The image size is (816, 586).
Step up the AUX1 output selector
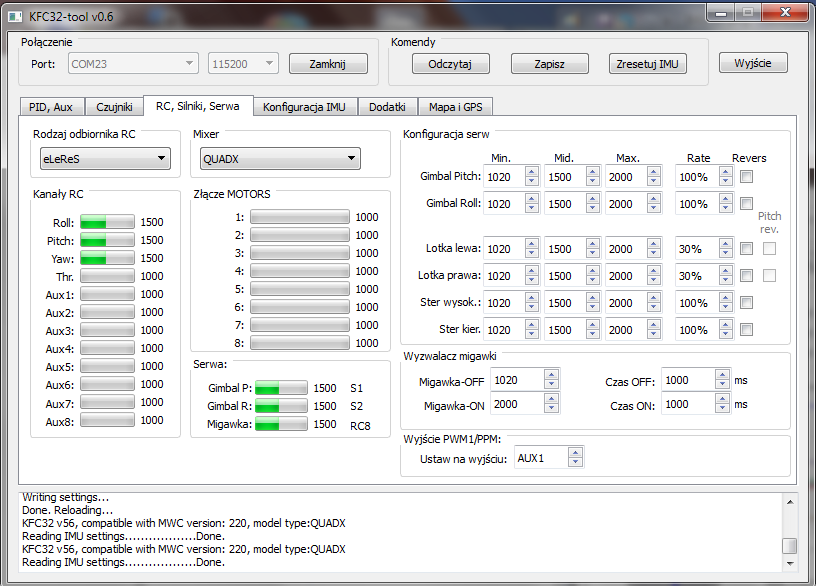[x=574, y=453]
